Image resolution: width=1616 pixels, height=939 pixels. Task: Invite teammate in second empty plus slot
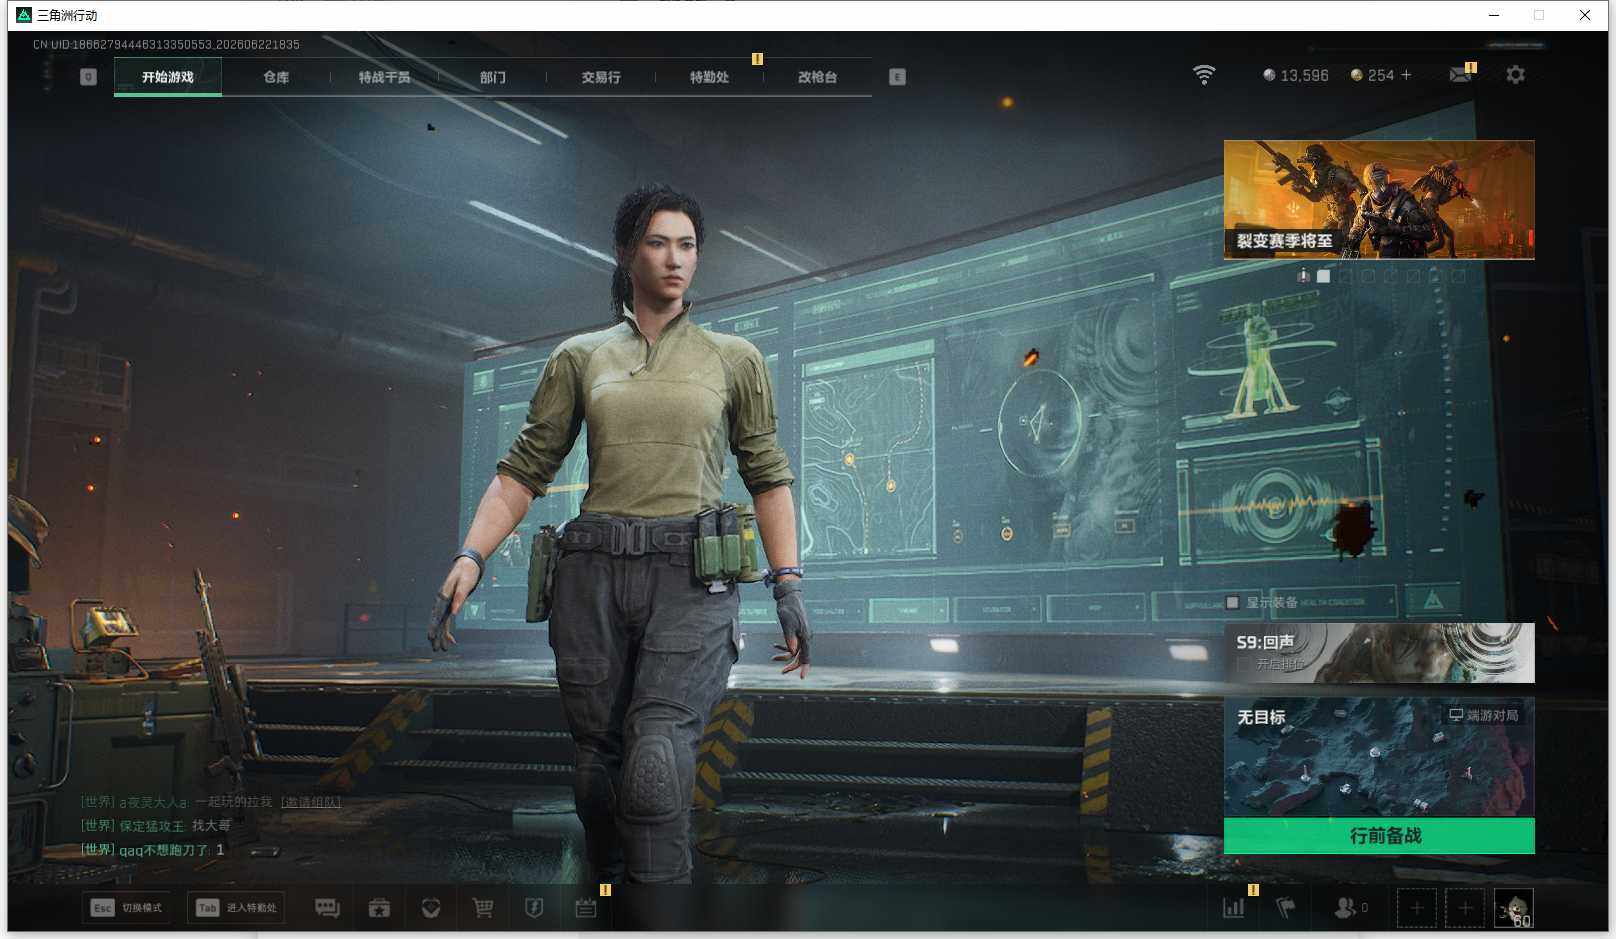click(x=1465, y=908)
